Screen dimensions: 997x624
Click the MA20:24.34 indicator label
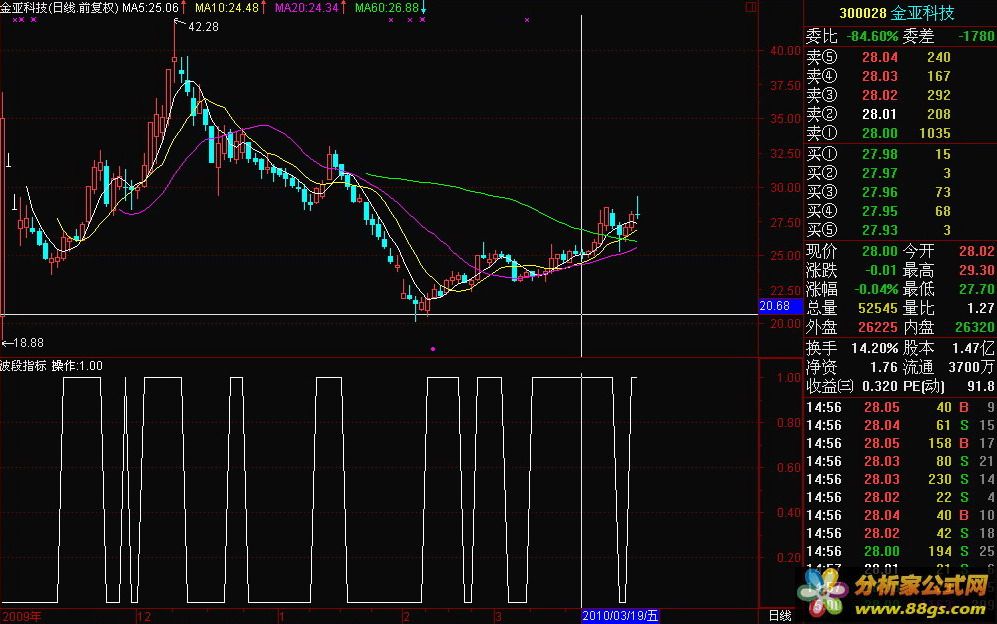[x=306, y=8]
